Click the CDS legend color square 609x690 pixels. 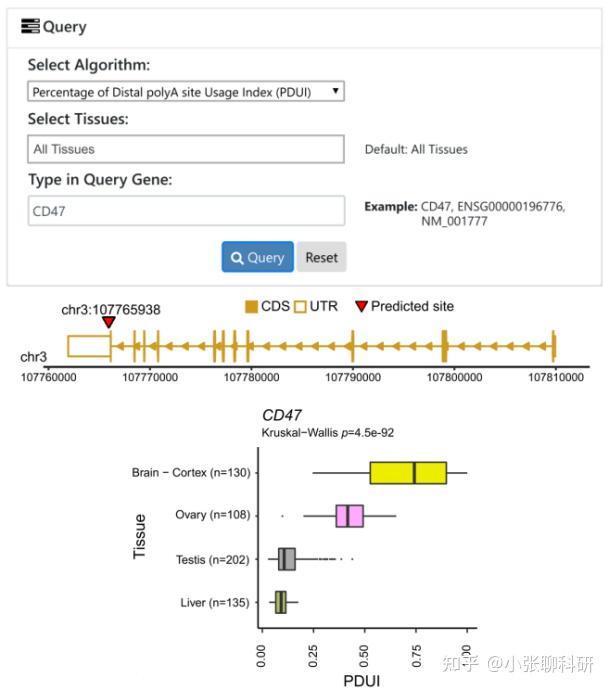251,307
